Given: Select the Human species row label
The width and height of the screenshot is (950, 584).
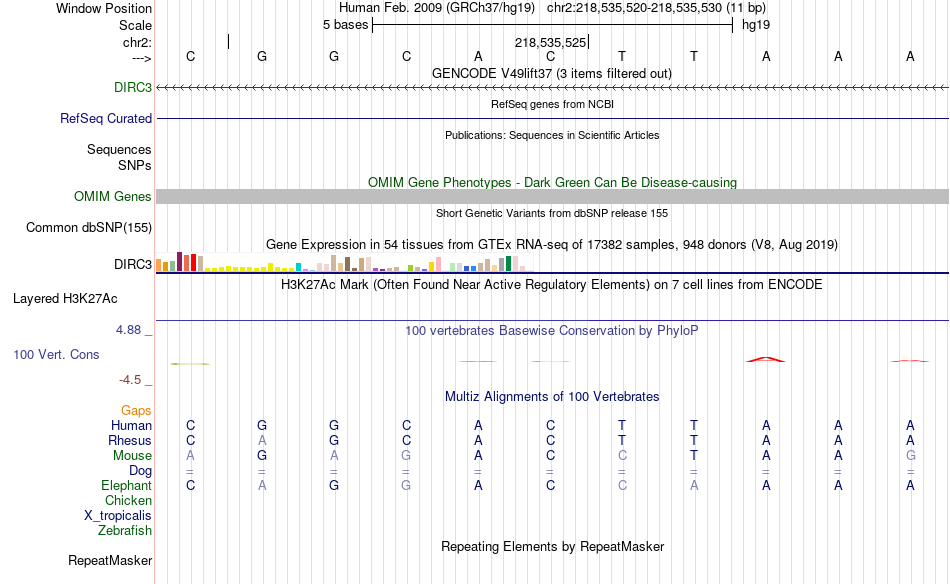Looking at the screenshot, I should click(131, 425).
